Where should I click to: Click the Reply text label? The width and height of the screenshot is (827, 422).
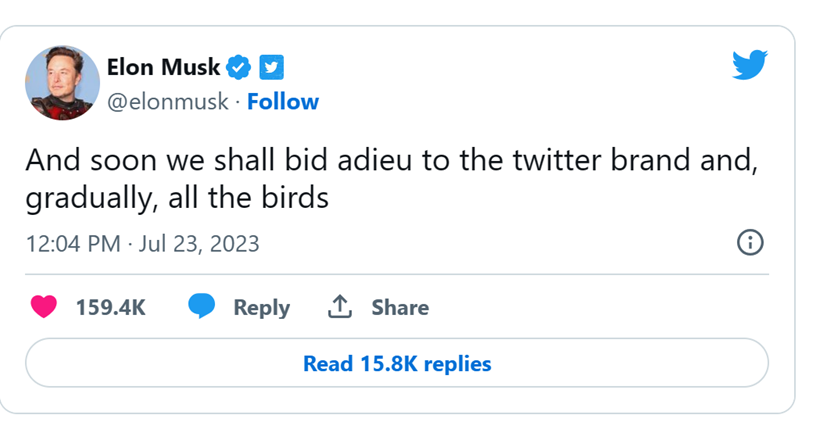click(x=261, y=308)
